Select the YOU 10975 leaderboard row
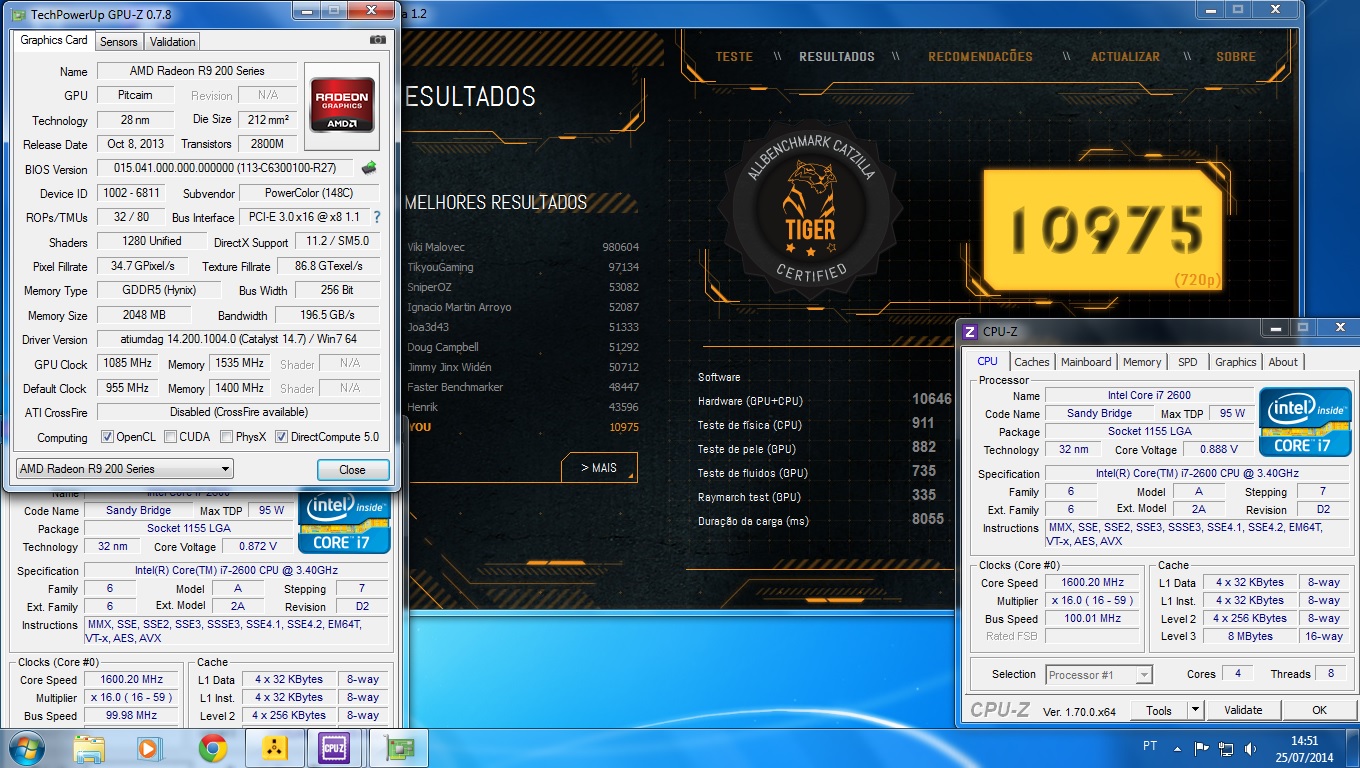The image size is (1360, 768). click(x=523, y=427)
